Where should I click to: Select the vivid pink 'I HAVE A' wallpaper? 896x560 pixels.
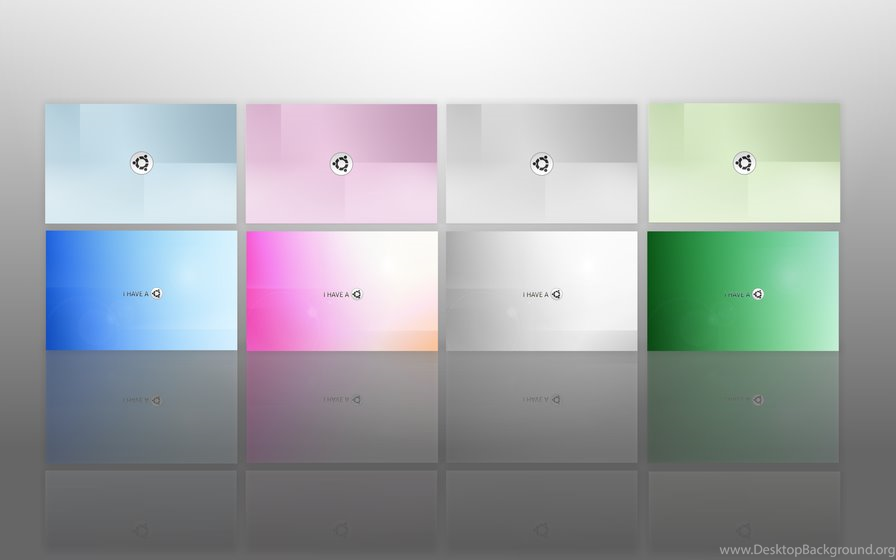[x=342, y=291]
